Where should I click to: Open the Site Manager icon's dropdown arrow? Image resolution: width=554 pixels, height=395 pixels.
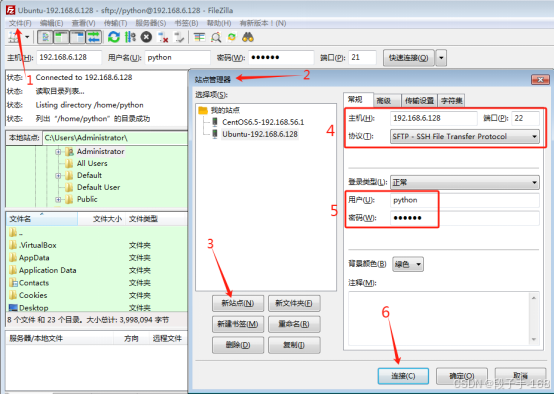click(27, 37)
